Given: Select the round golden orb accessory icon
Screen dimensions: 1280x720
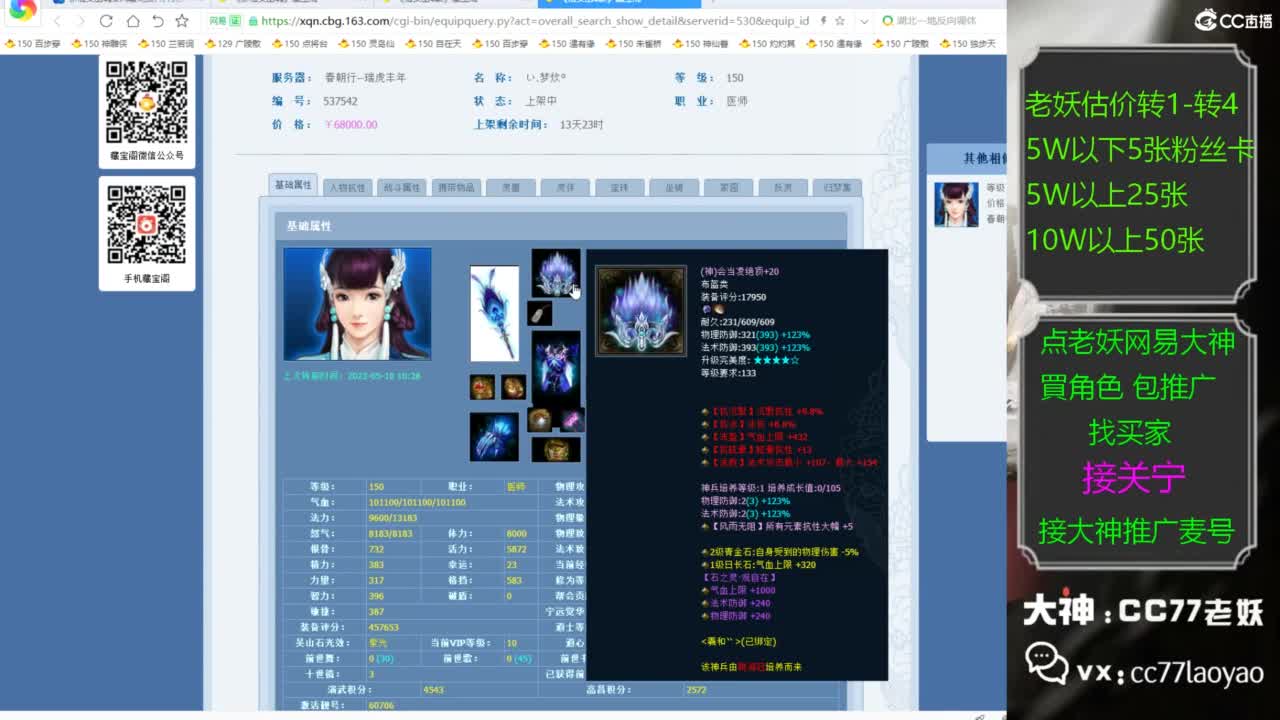Looking at the screenshot, I should coord(540,419).
